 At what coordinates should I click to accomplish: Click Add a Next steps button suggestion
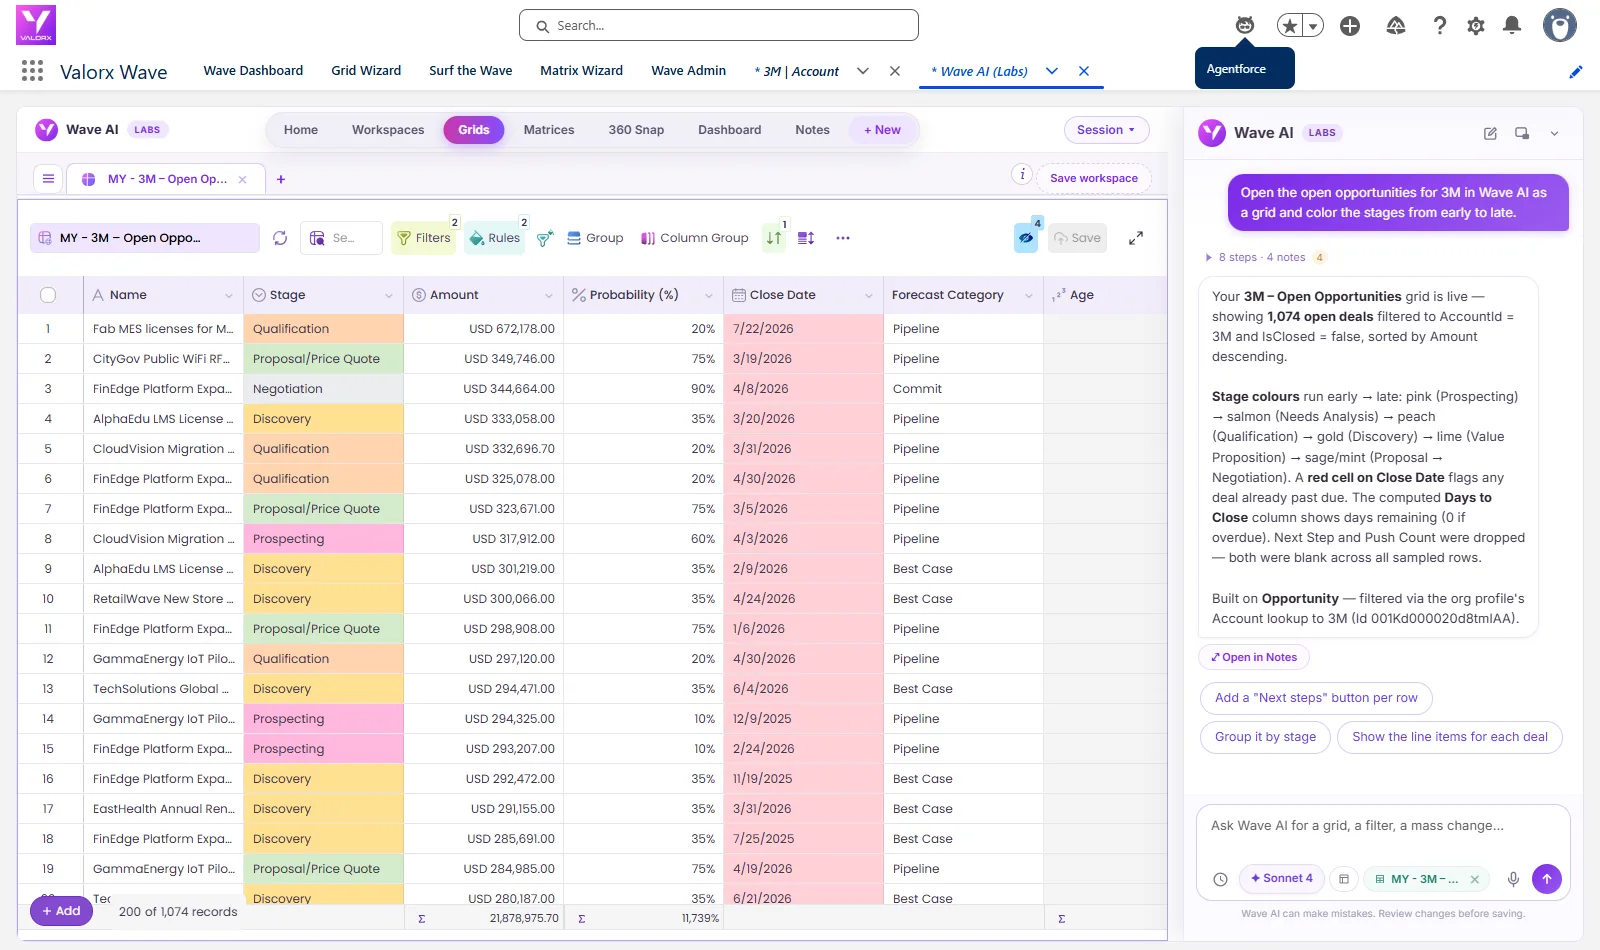point(1316,698)
